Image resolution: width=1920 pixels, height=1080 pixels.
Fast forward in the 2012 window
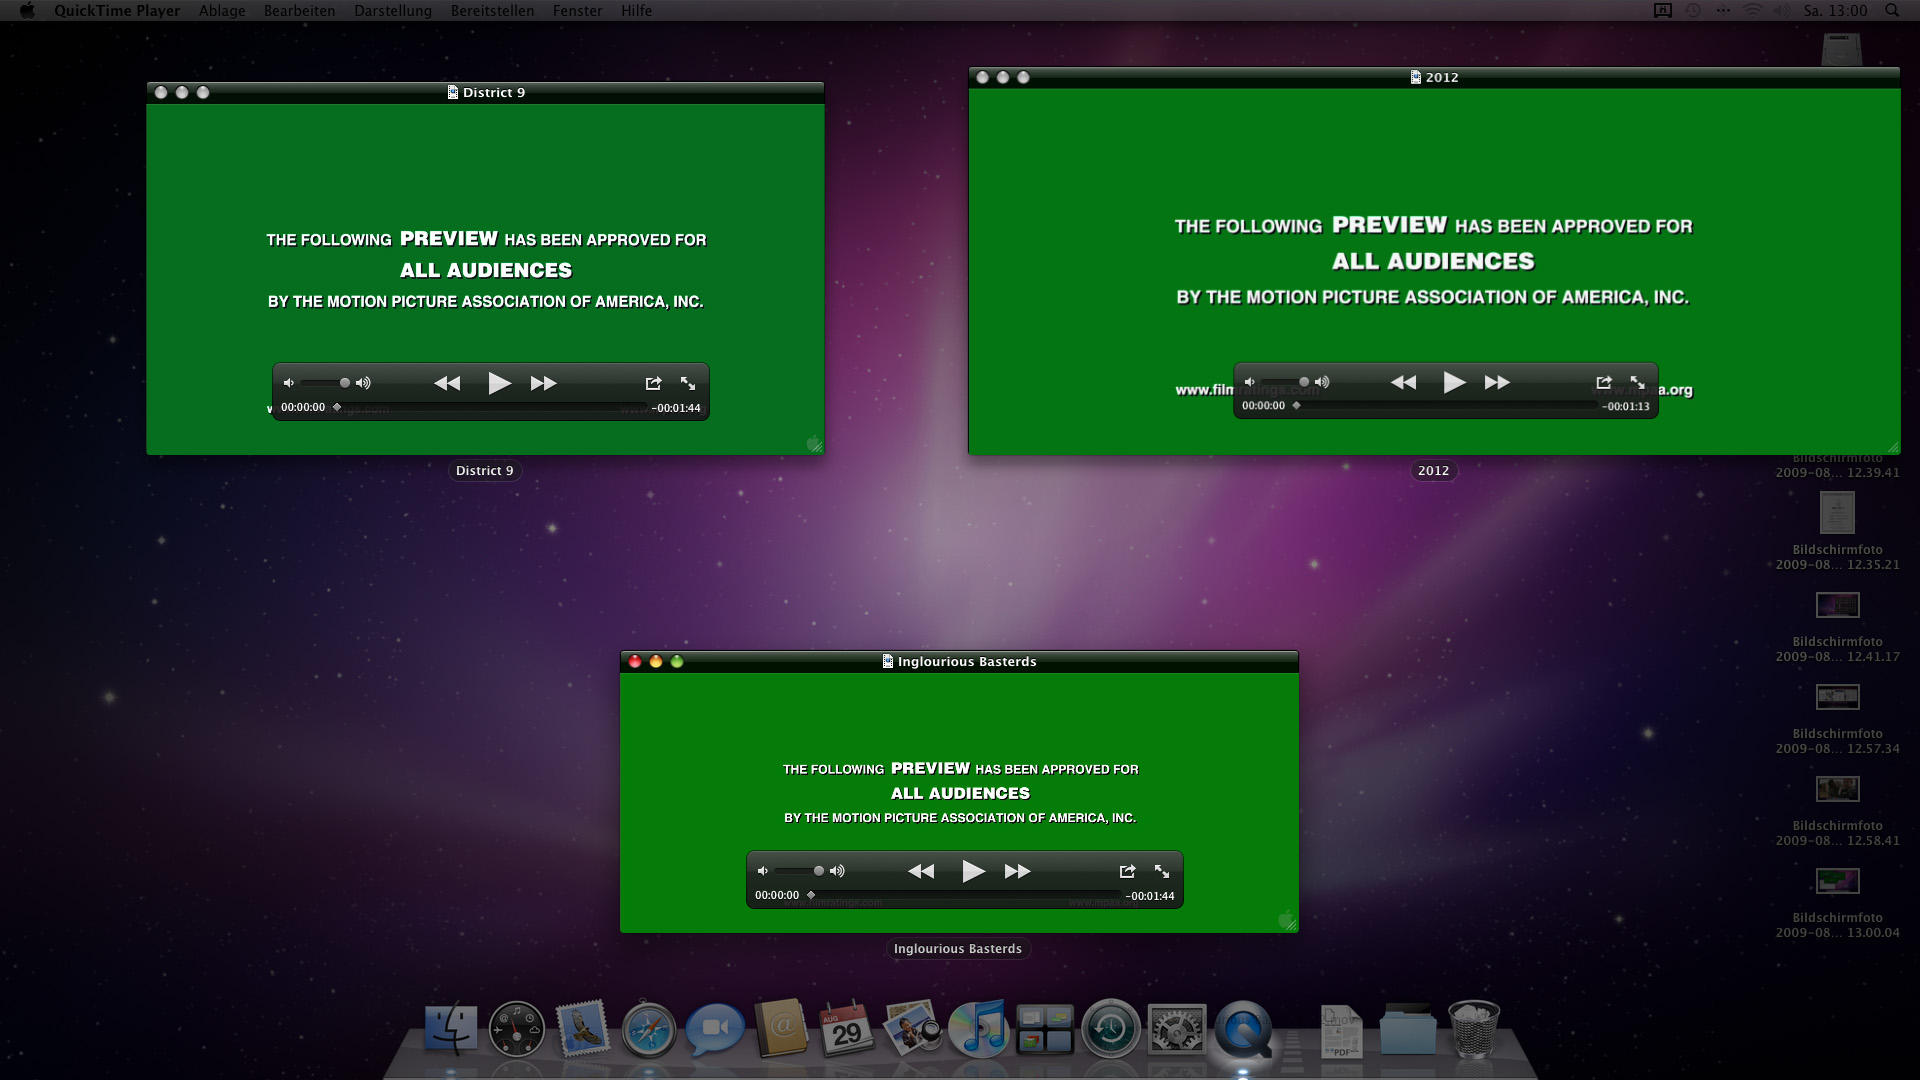point(1497,382)
